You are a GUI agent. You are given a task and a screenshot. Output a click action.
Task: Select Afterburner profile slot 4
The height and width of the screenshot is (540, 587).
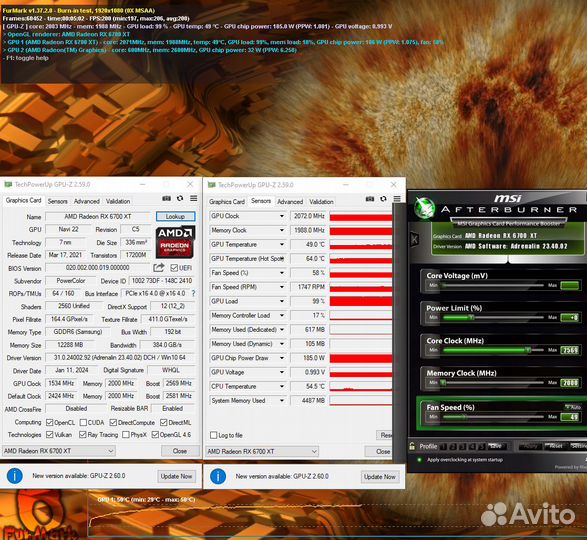click(x=472, y=446)
